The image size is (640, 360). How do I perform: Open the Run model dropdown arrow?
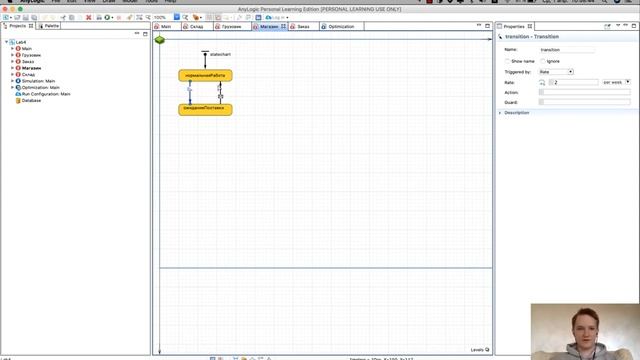112,18
